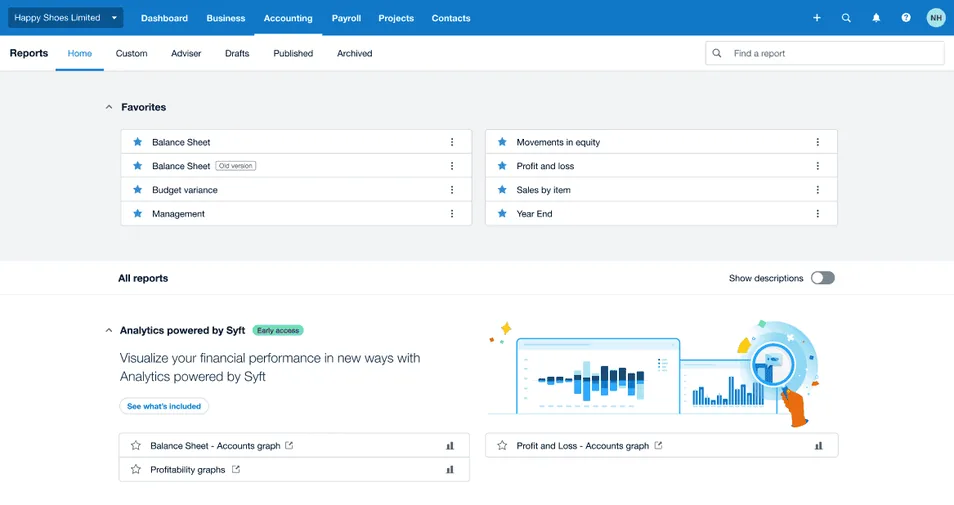Open more options for Sales by item
954x505 pixels.
pyautogui.click(x=818, y=190)
